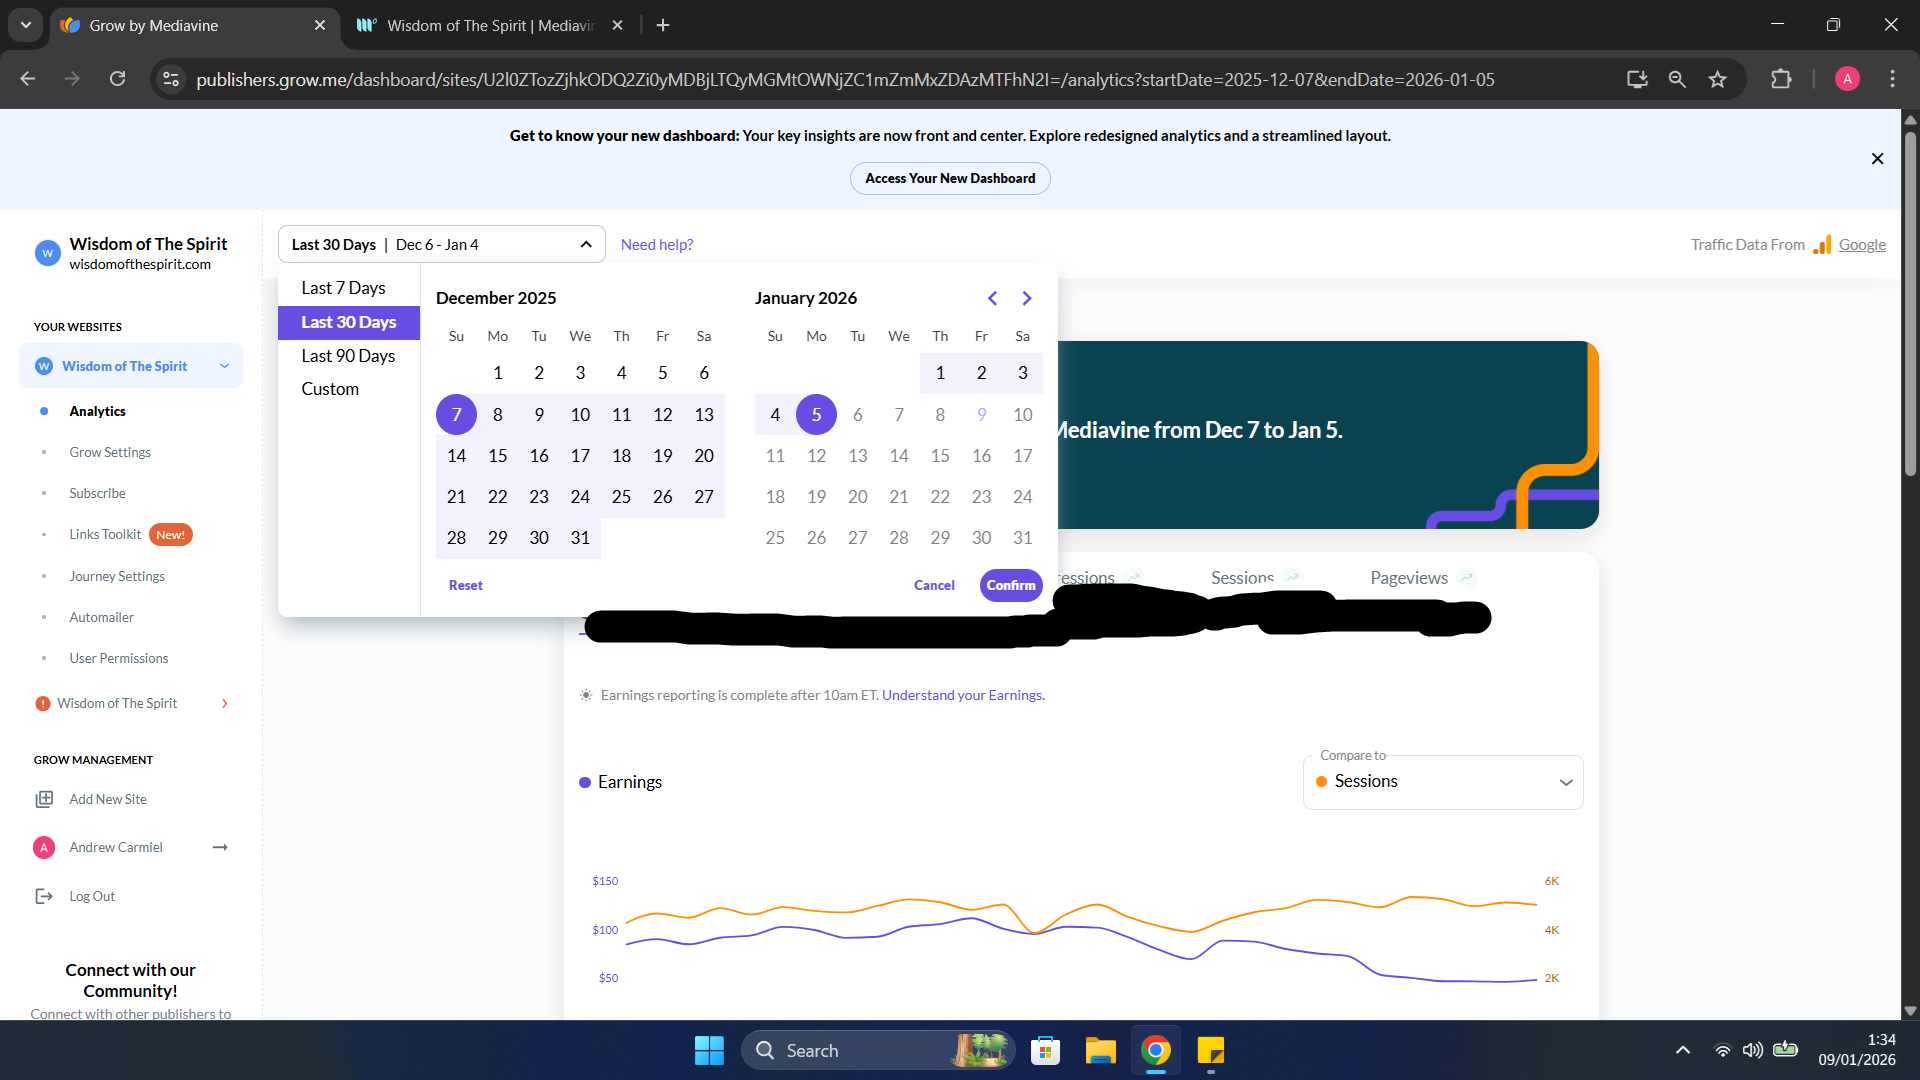Expand Wisdom of The Spirit website chevron
The image size is (1920, 1080).
tap(224, 366)
